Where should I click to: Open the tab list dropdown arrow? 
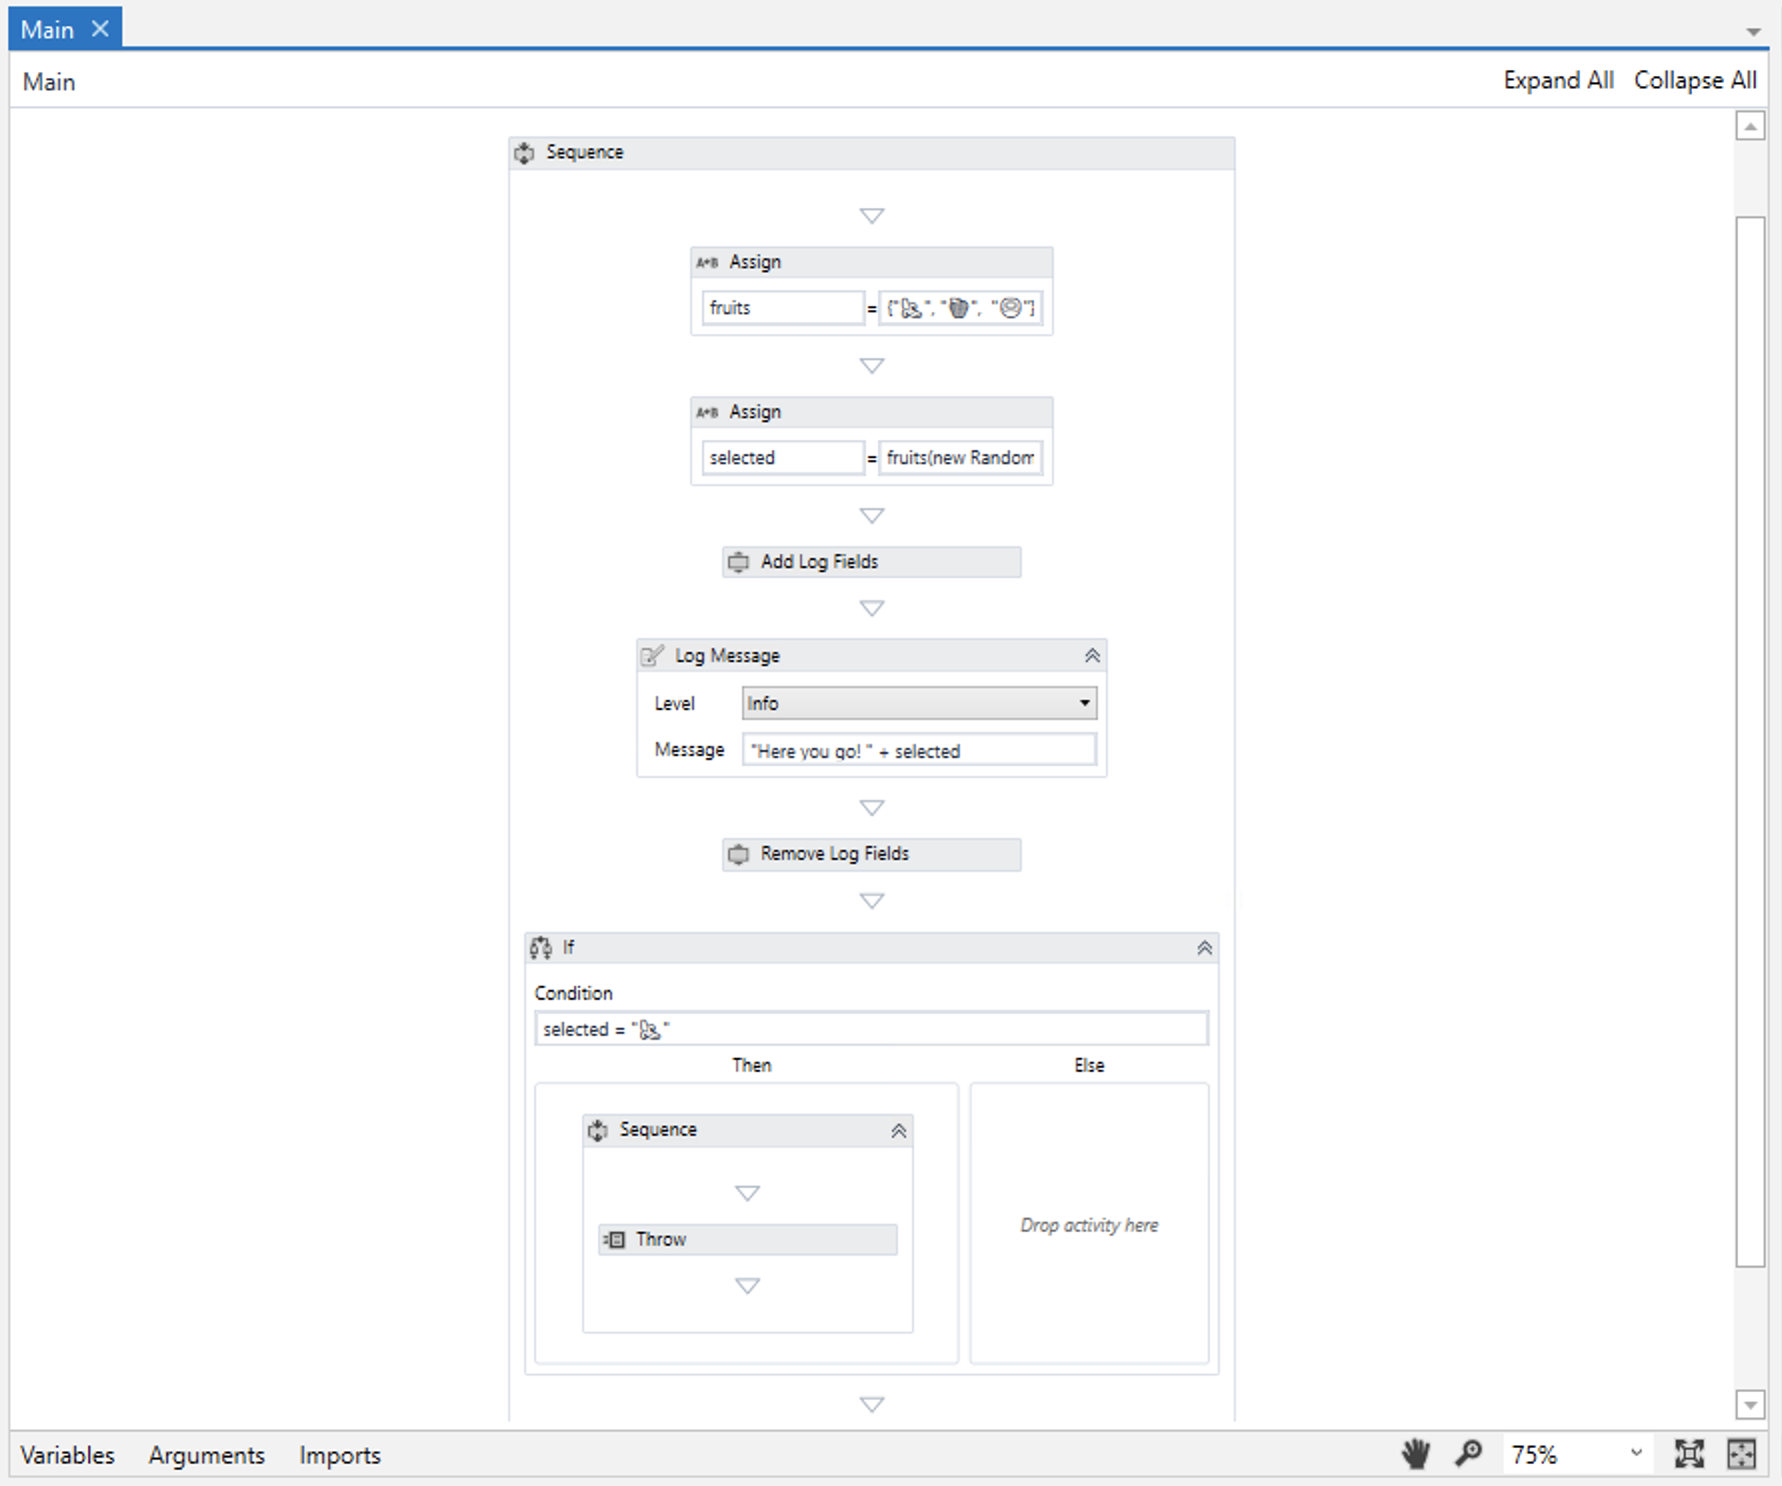pyautogui.click(x=1753, y=32)
